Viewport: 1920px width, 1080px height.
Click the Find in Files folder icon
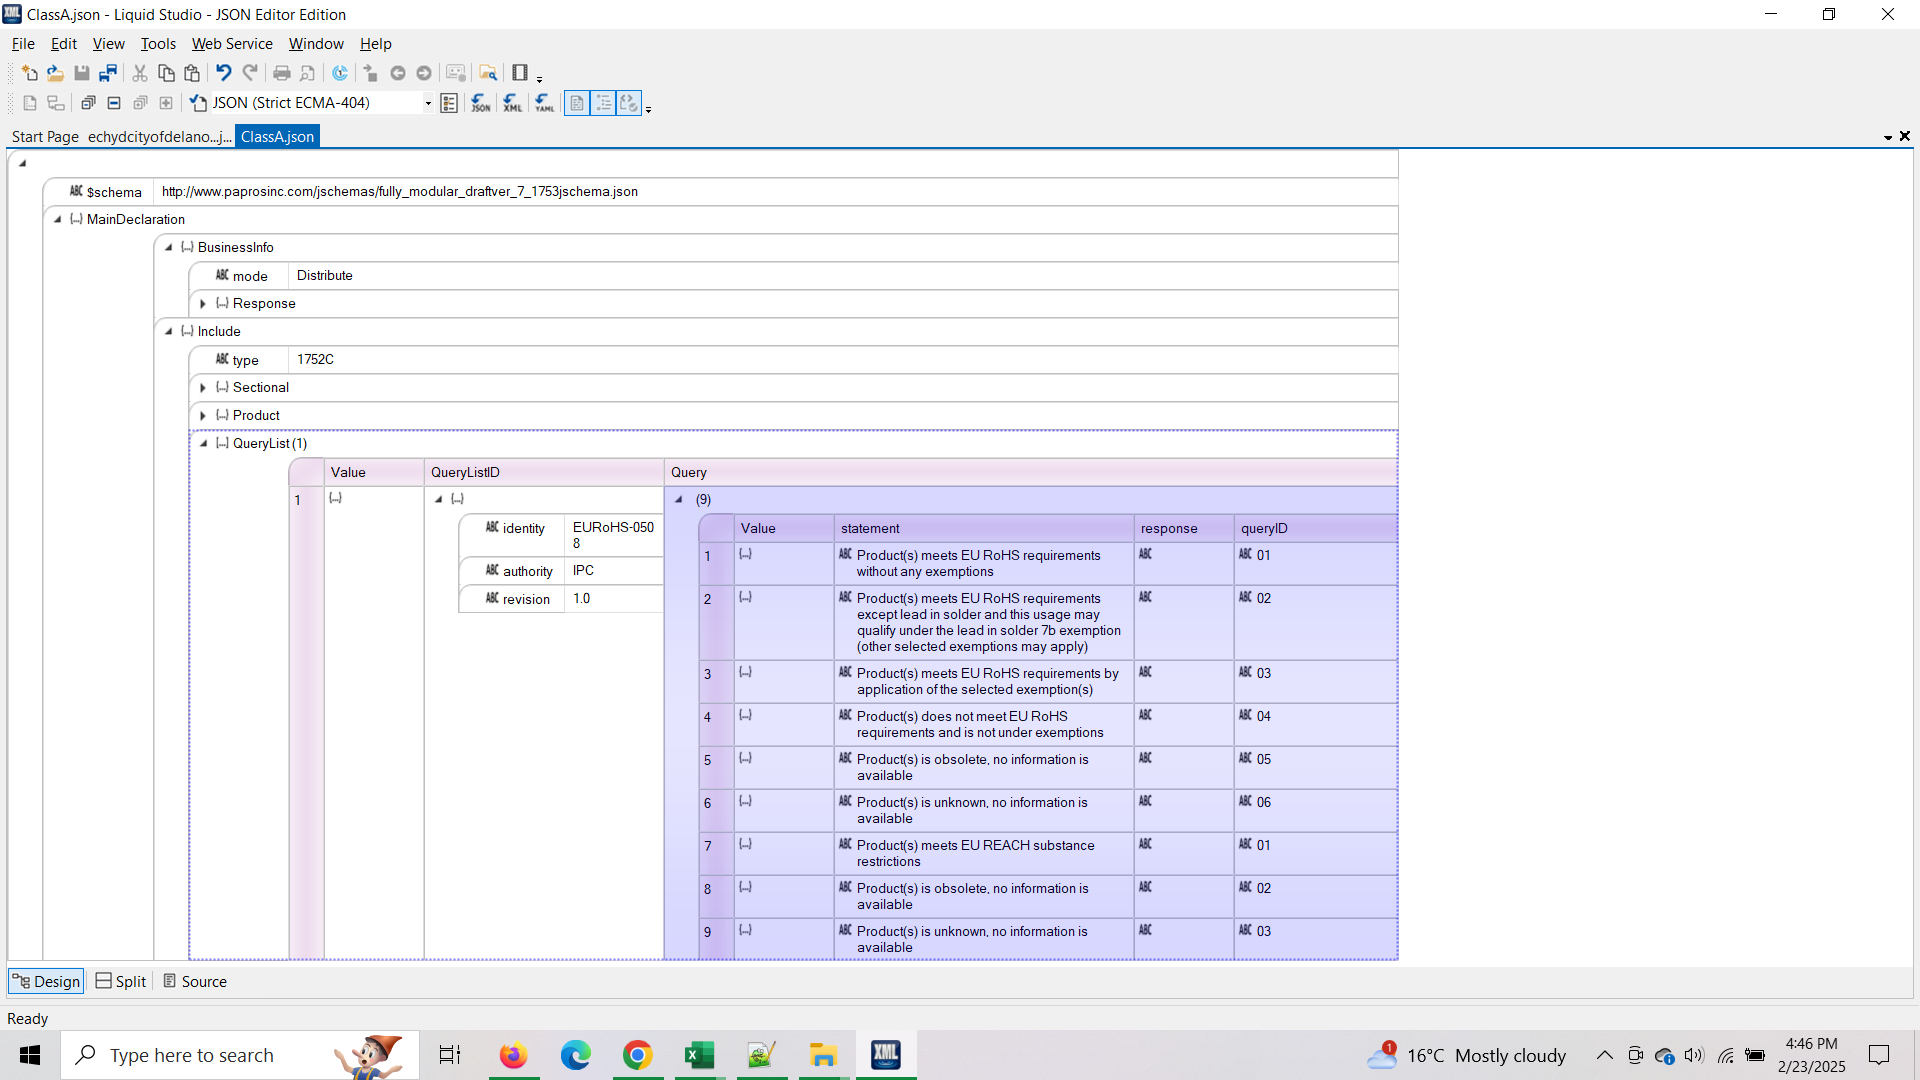click(x=488, y=73)
